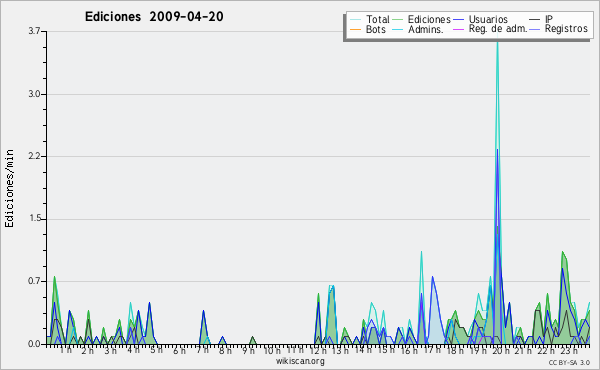Image resolution: width=600 pixels, height=370 pixels.
Task: Click the 1.5 value on y-axis
Action: point(34,219)
